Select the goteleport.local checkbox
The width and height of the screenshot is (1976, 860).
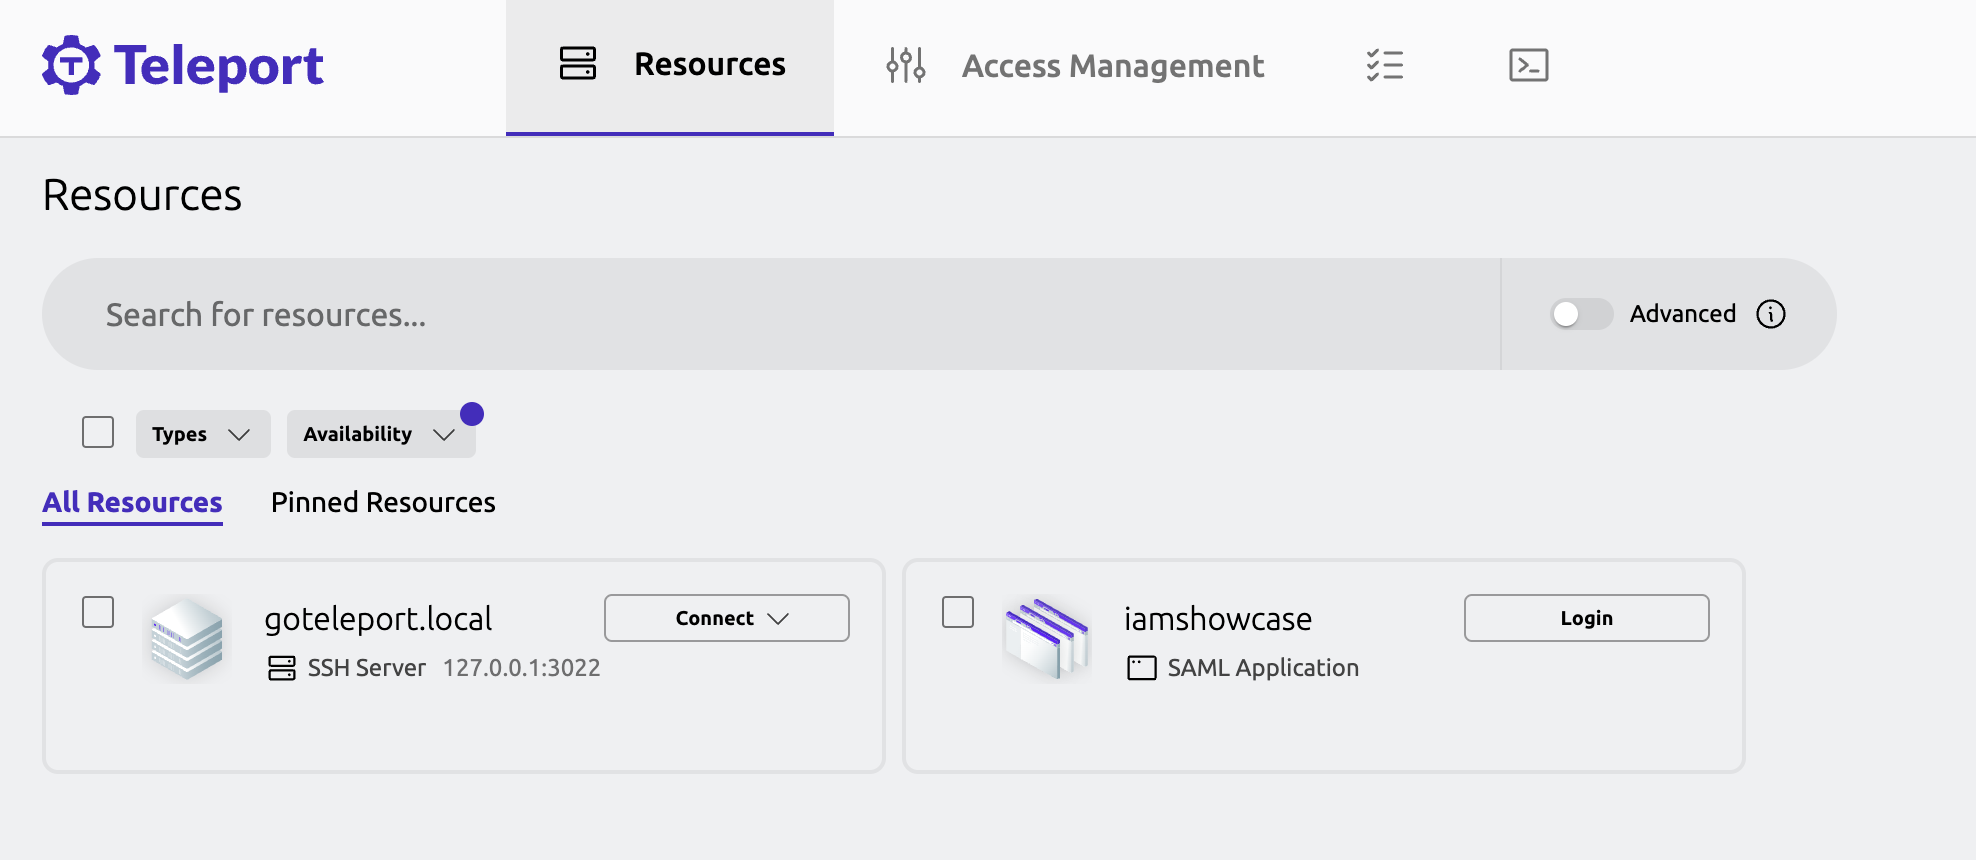pos(98,612)
